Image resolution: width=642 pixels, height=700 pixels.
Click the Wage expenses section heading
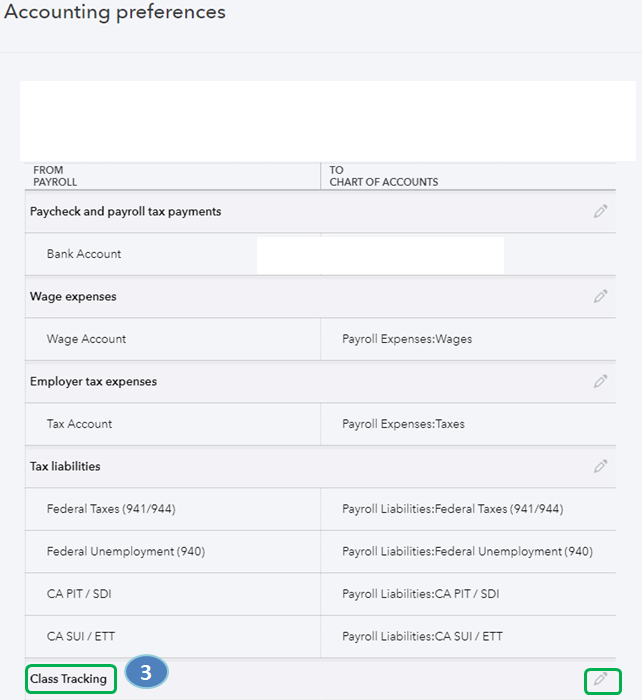coord(73,297)
